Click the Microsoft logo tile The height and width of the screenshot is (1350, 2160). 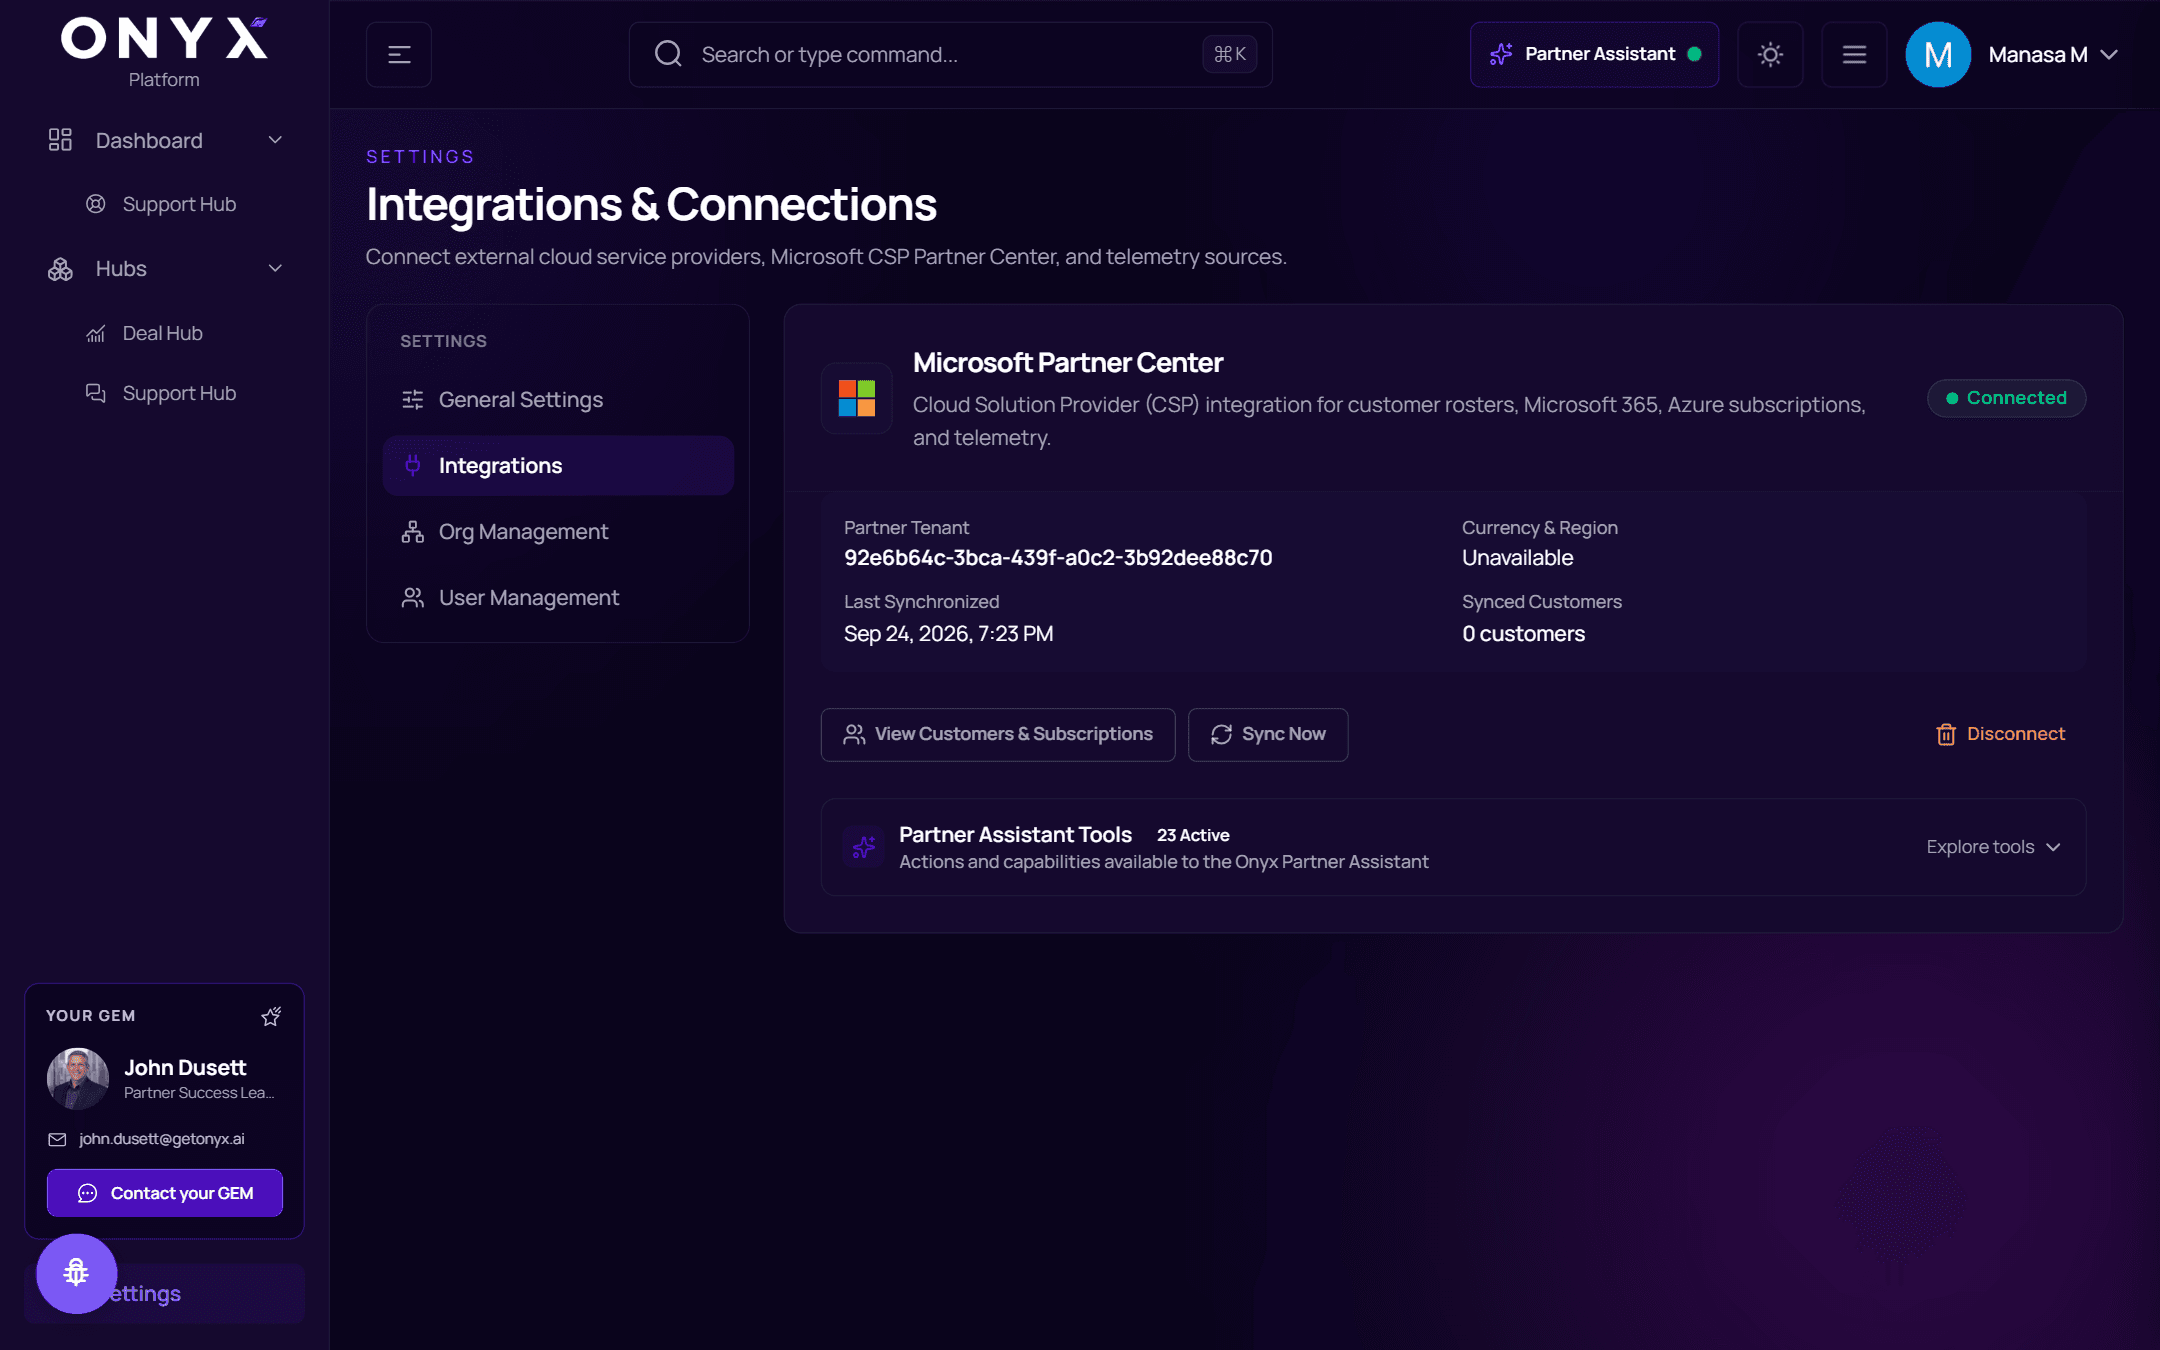click(x=857, y=398)
